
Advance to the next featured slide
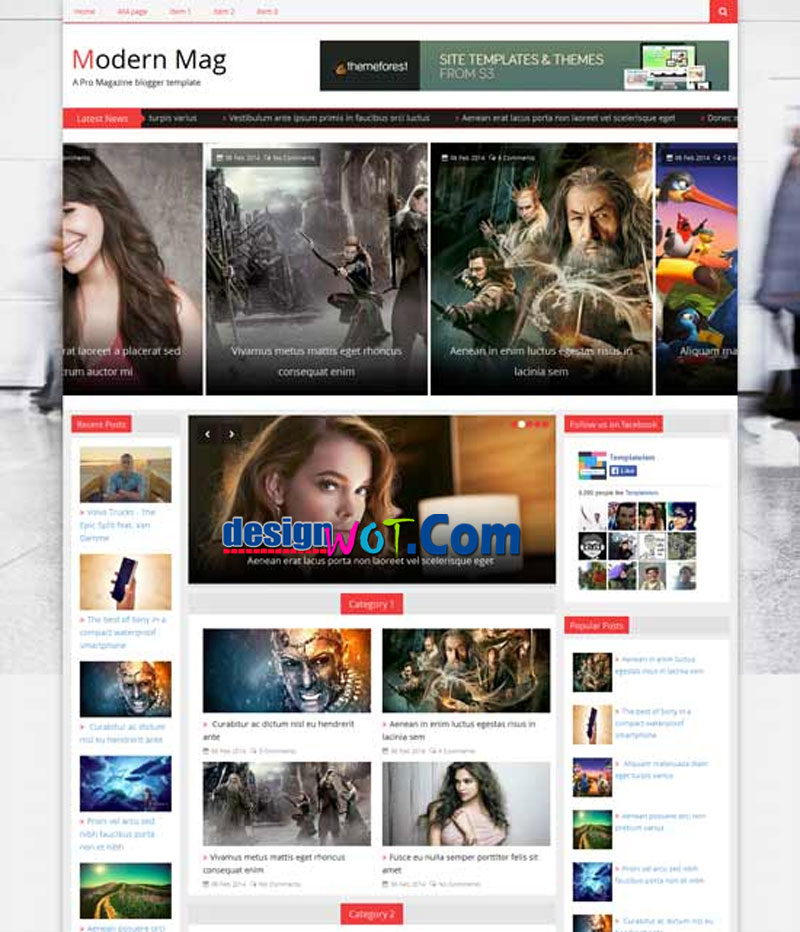tap(231, 434)
